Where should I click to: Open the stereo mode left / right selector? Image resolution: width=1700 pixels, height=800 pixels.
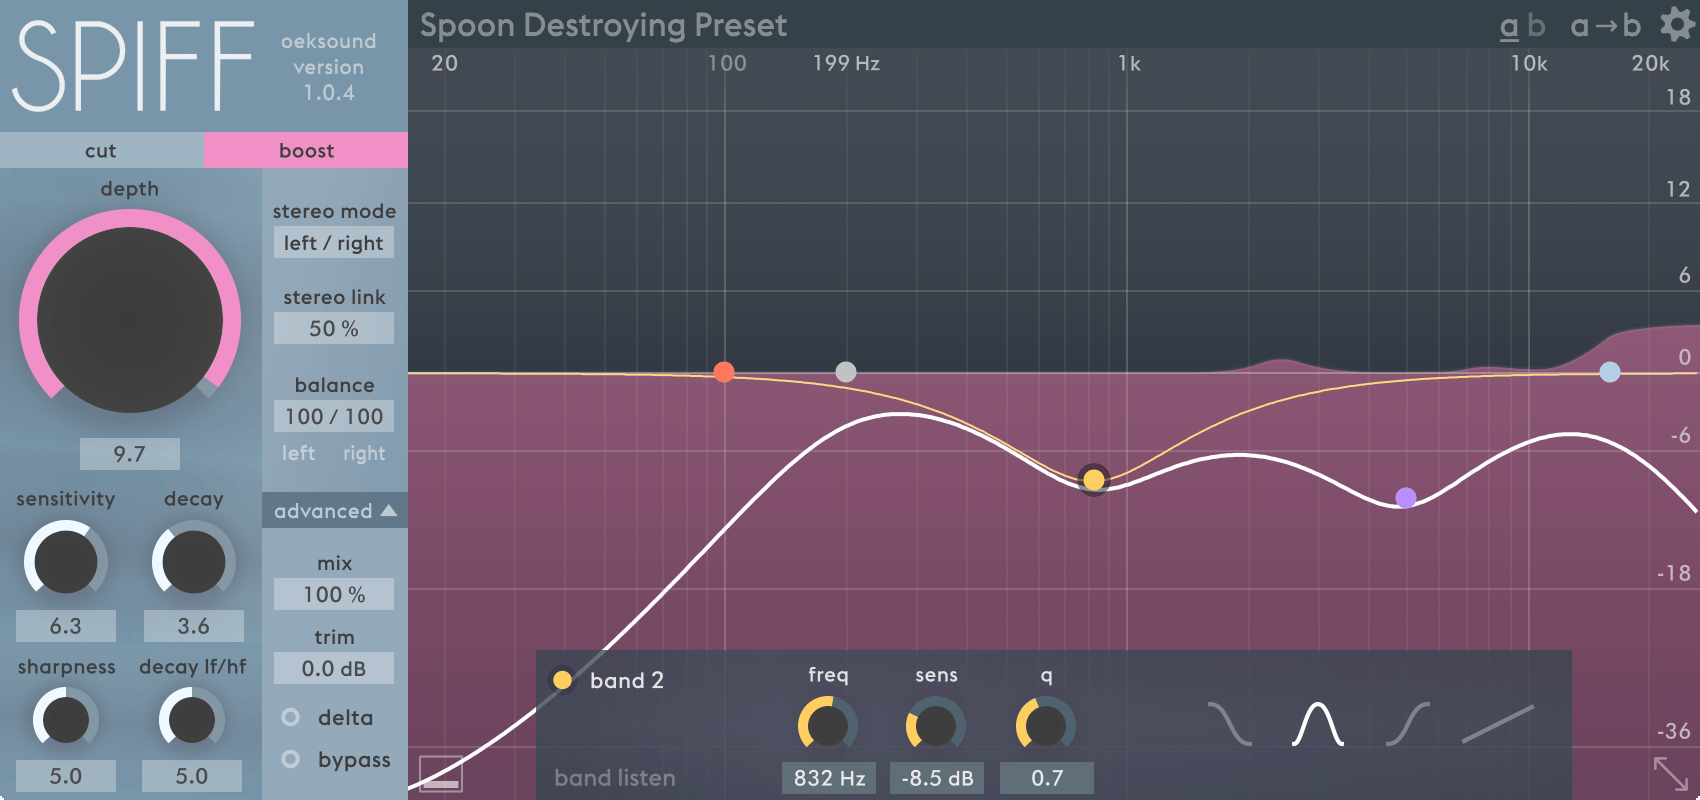(x=334, y=243)
